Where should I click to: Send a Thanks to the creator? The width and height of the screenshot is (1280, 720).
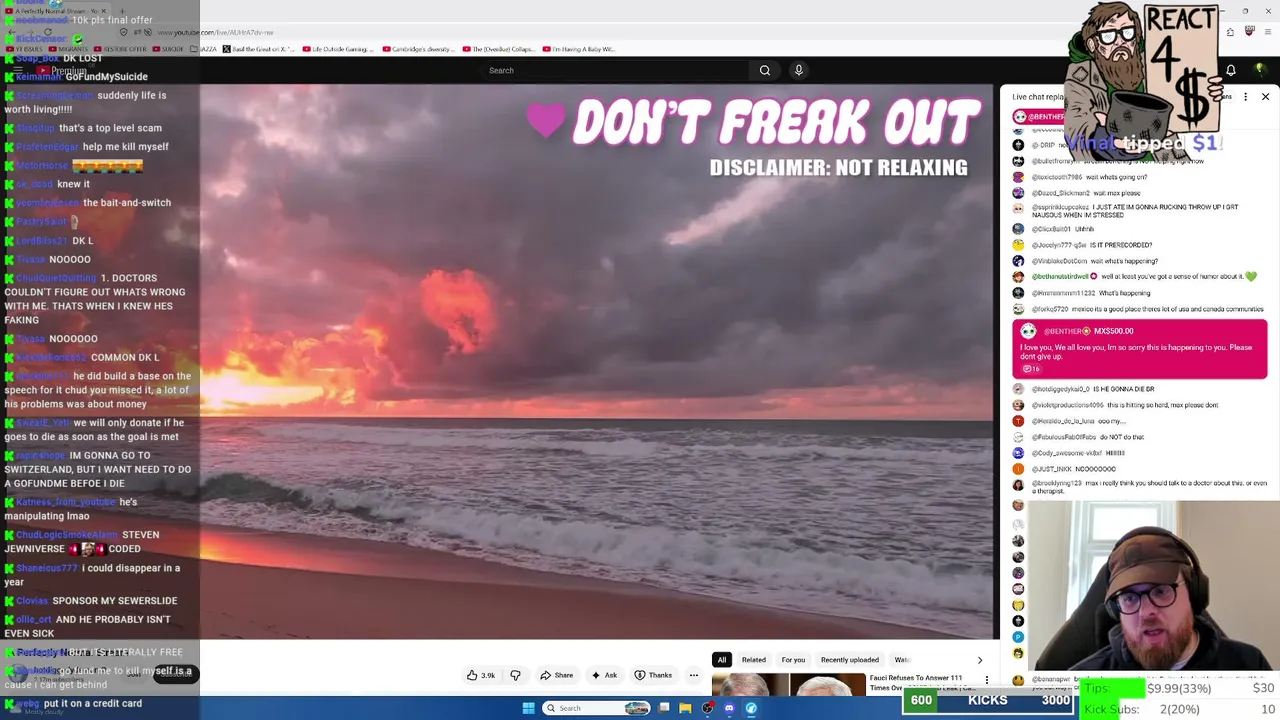coord(653,675)
